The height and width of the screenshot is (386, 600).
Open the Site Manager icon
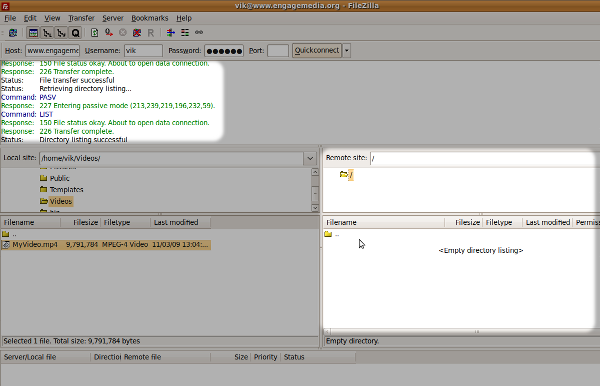(x=13, y=33)
